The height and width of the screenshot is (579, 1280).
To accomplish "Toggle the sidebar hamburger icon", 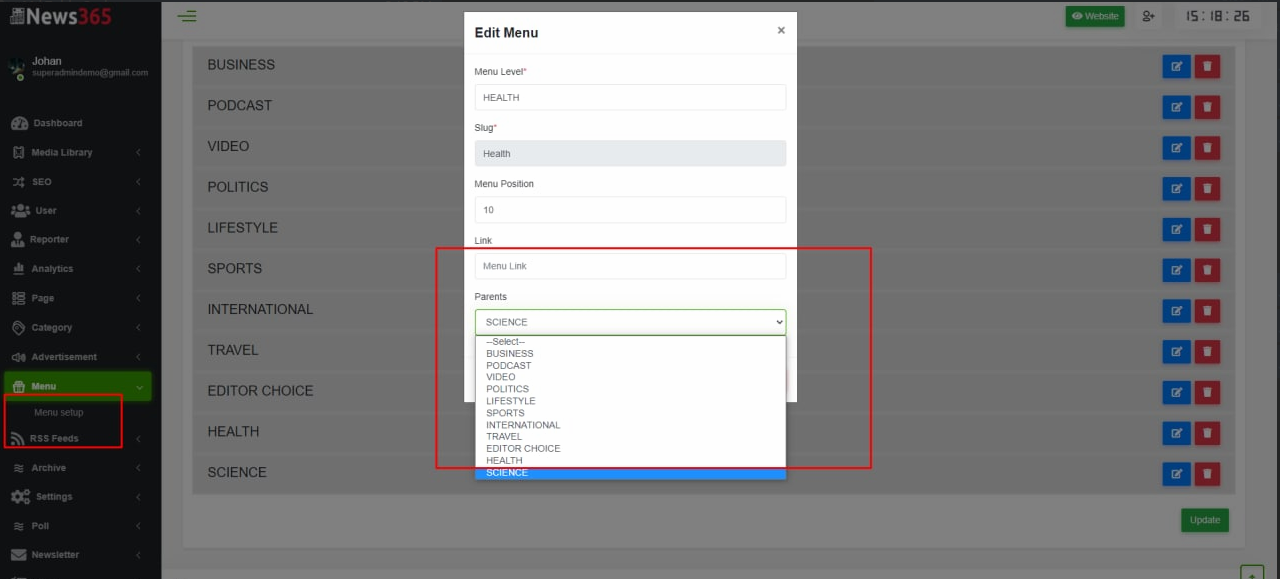I will click(187, 16).
